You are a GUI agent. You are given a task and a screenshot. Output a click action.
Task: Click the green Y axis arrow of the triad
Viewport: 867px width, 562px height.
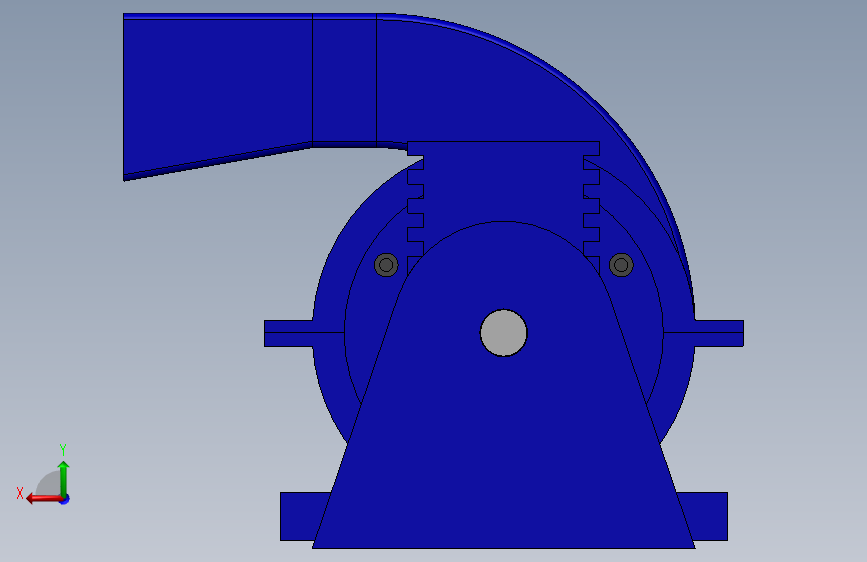click(x=64, y=478)
